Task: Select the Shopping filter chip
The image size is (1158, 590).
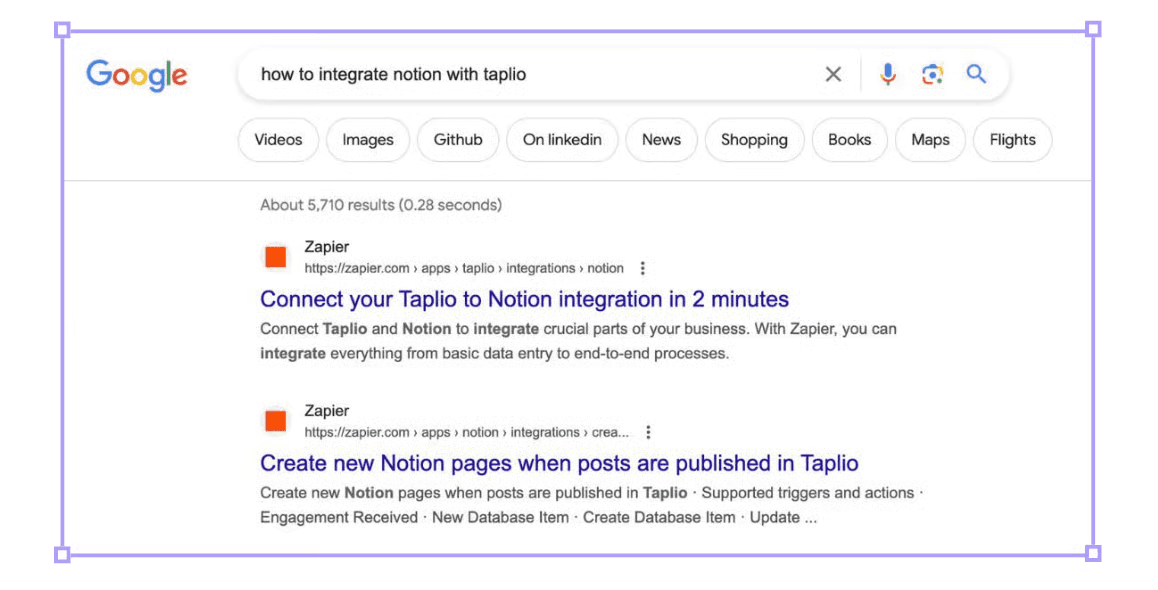Action: (754, 140)
